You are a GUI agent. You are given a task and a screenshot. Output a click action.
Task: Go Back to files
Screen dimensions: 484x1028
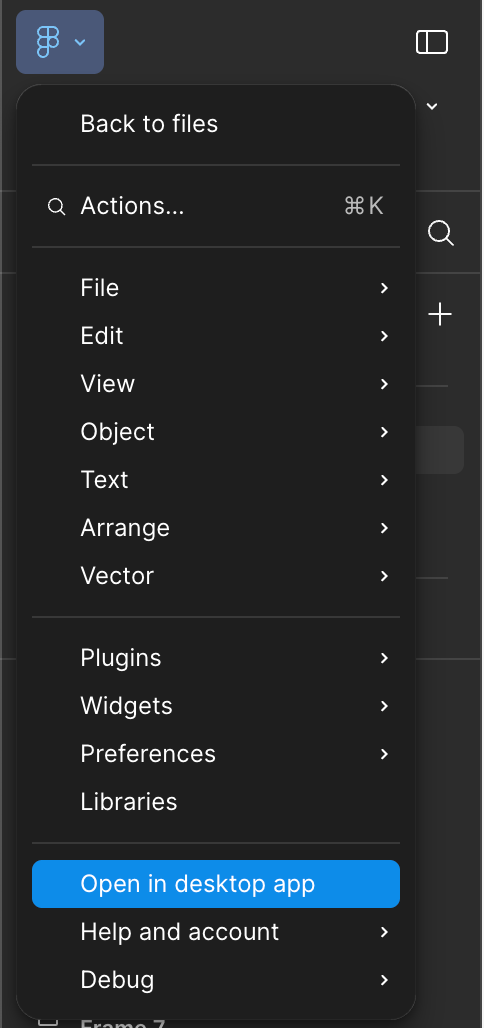click(216, 123)
